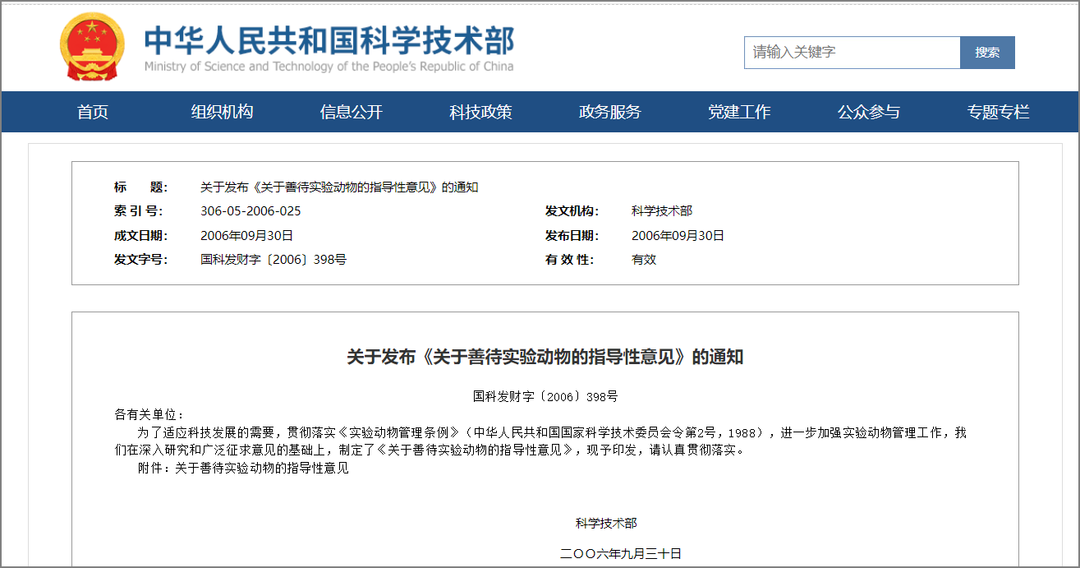Click the 搜索 search button

987,52
